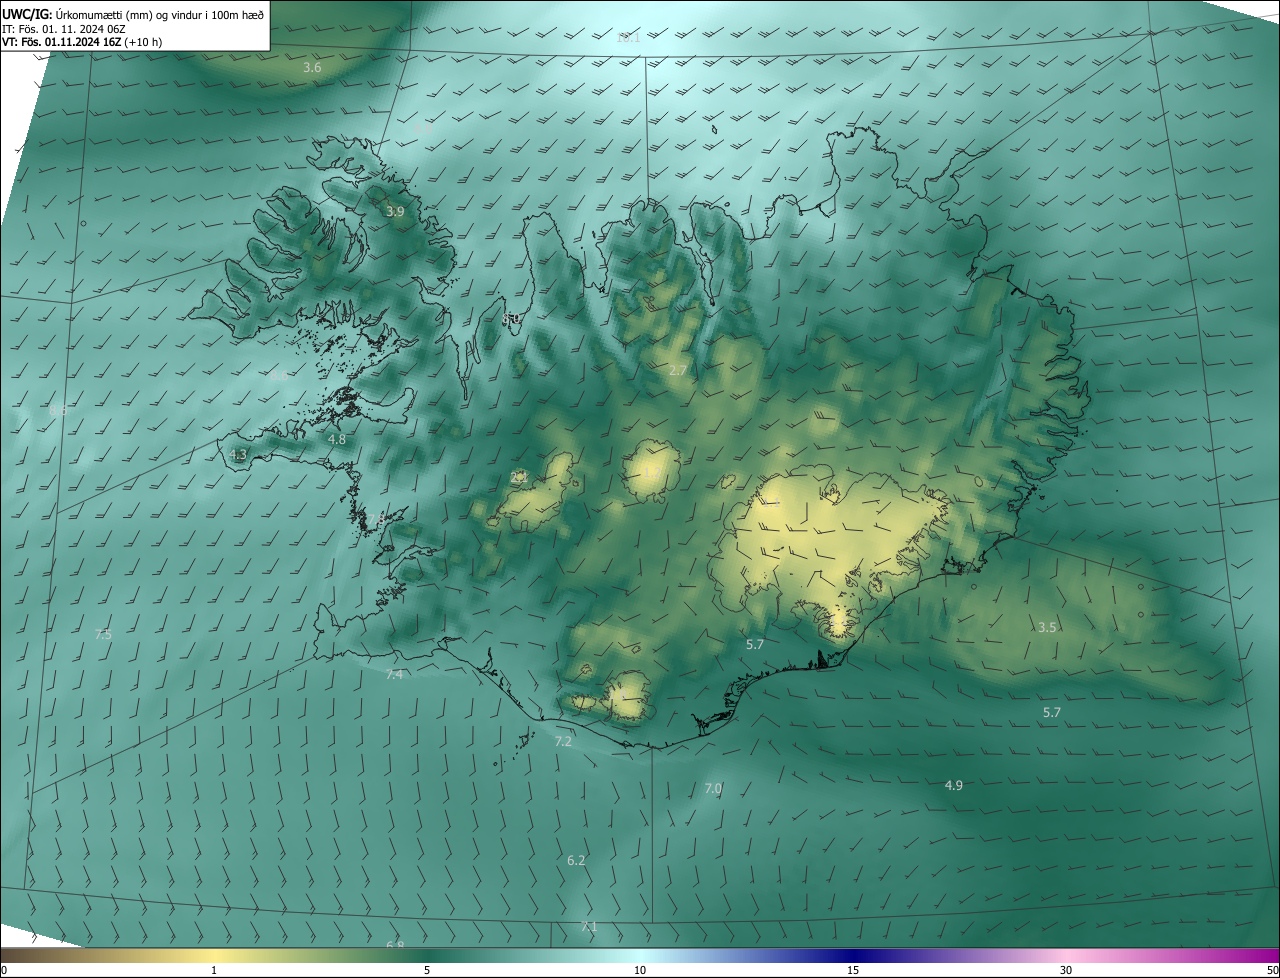Click the 6.8 value at the bottom edge
The width and height of the screenshot is (1280, 978).
[x=395, y=945]
